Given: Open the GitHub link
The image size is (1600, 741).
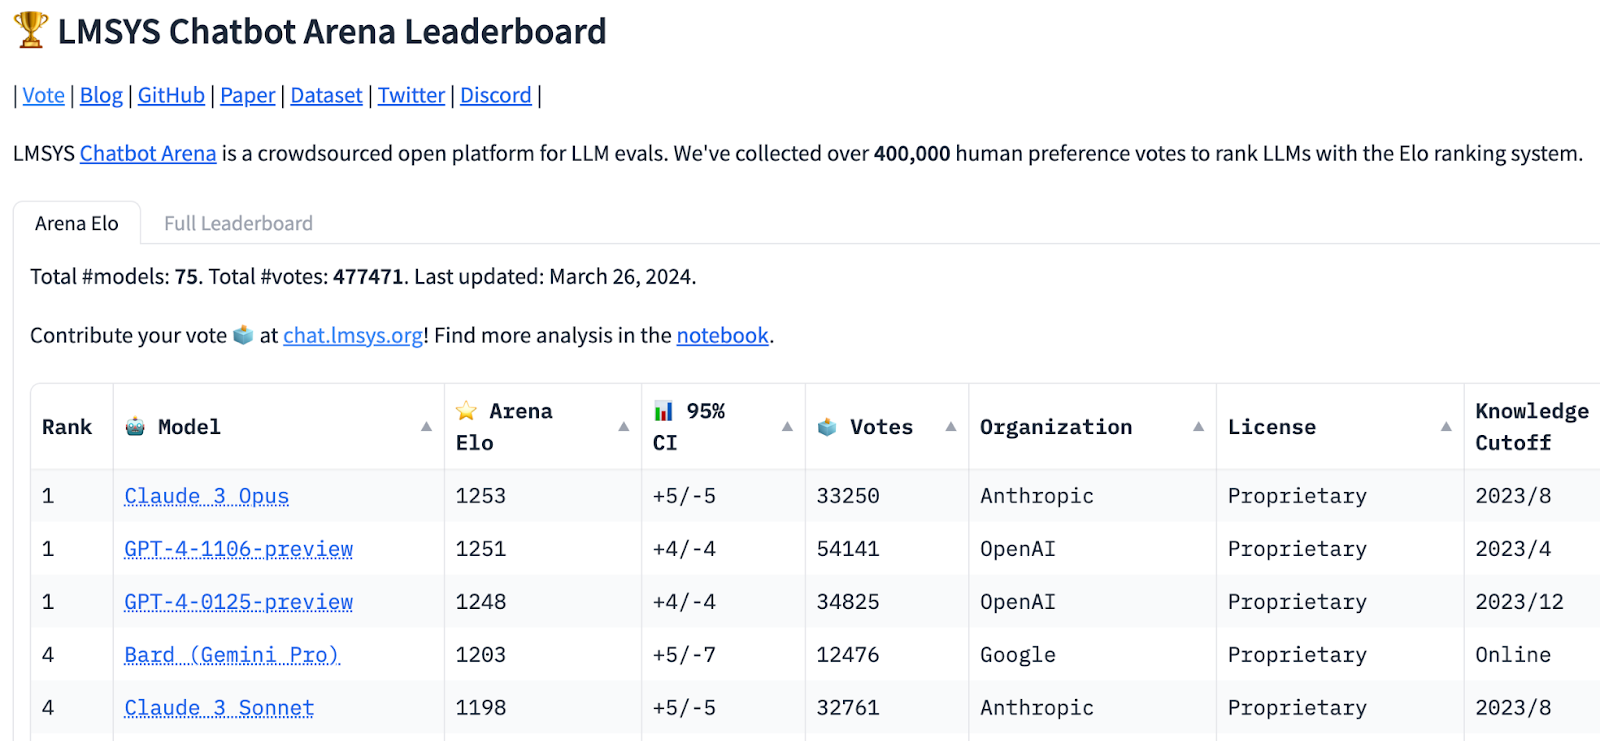Looking at the screenshot, I should coord(171,95).
